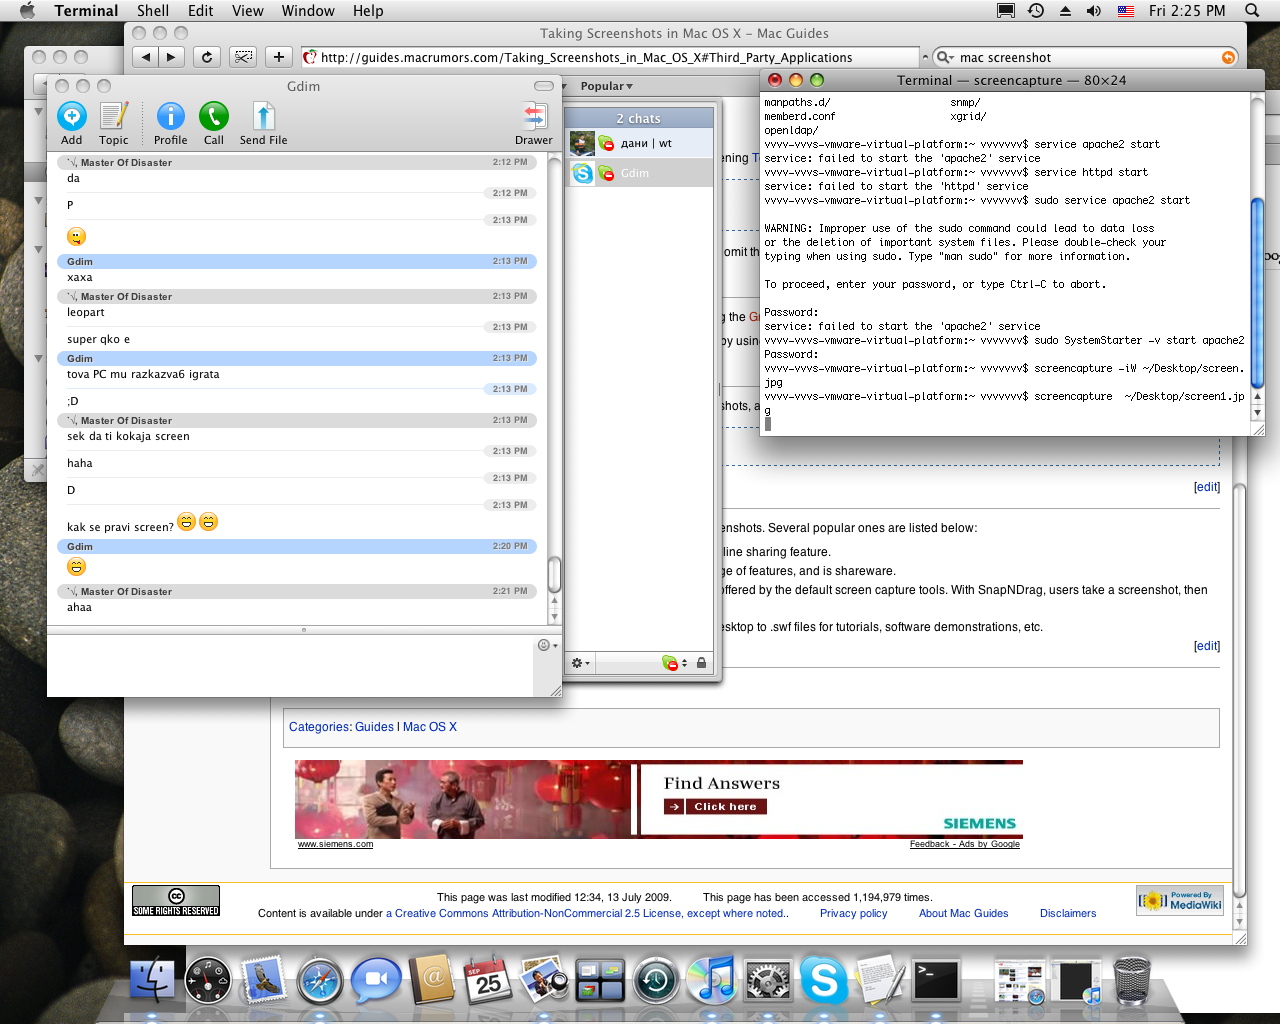Open iChat from the Dock
This screenshot has height=1024, width=1280.
376,980
